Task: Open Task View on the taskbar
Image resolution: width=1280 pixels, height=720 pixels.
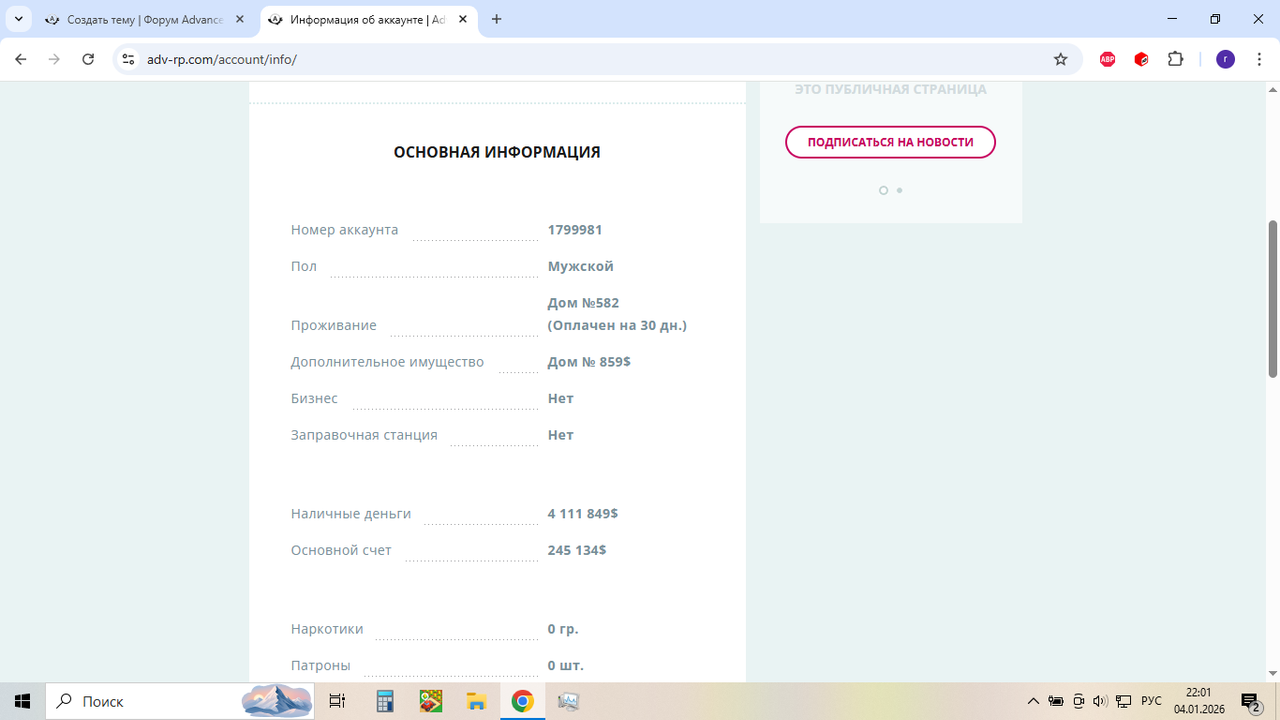Action: tap(338, 701)
